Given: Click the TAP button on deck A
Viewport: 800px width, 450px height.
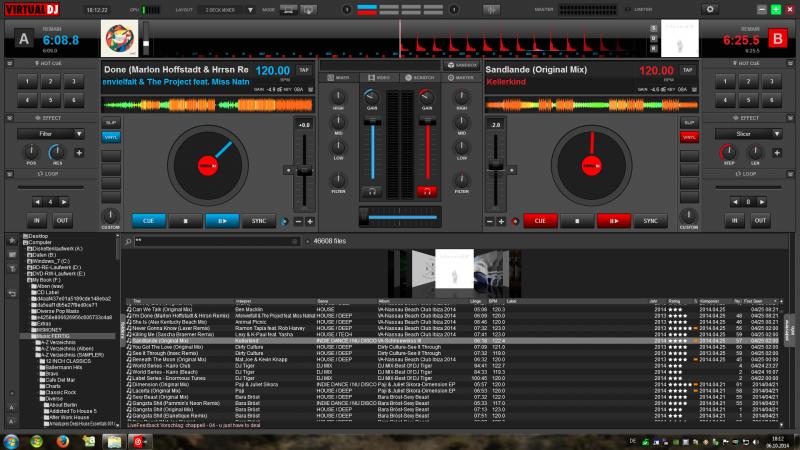Looking at the screenshot, I should click(x=303, y=70).
